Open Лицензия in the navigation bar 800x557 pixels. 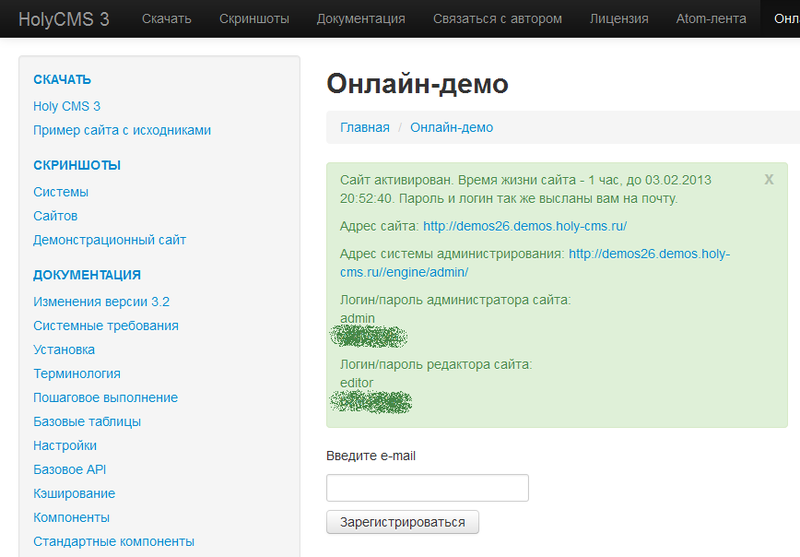pos(619,19)
